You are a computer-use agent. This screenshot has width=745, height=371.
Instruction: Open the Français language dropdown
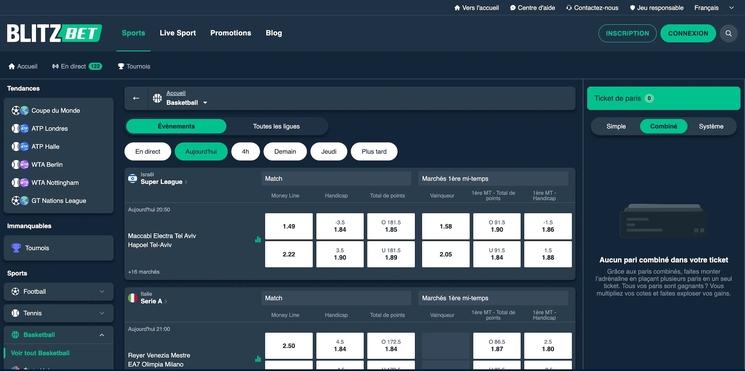tap(714, 8)
